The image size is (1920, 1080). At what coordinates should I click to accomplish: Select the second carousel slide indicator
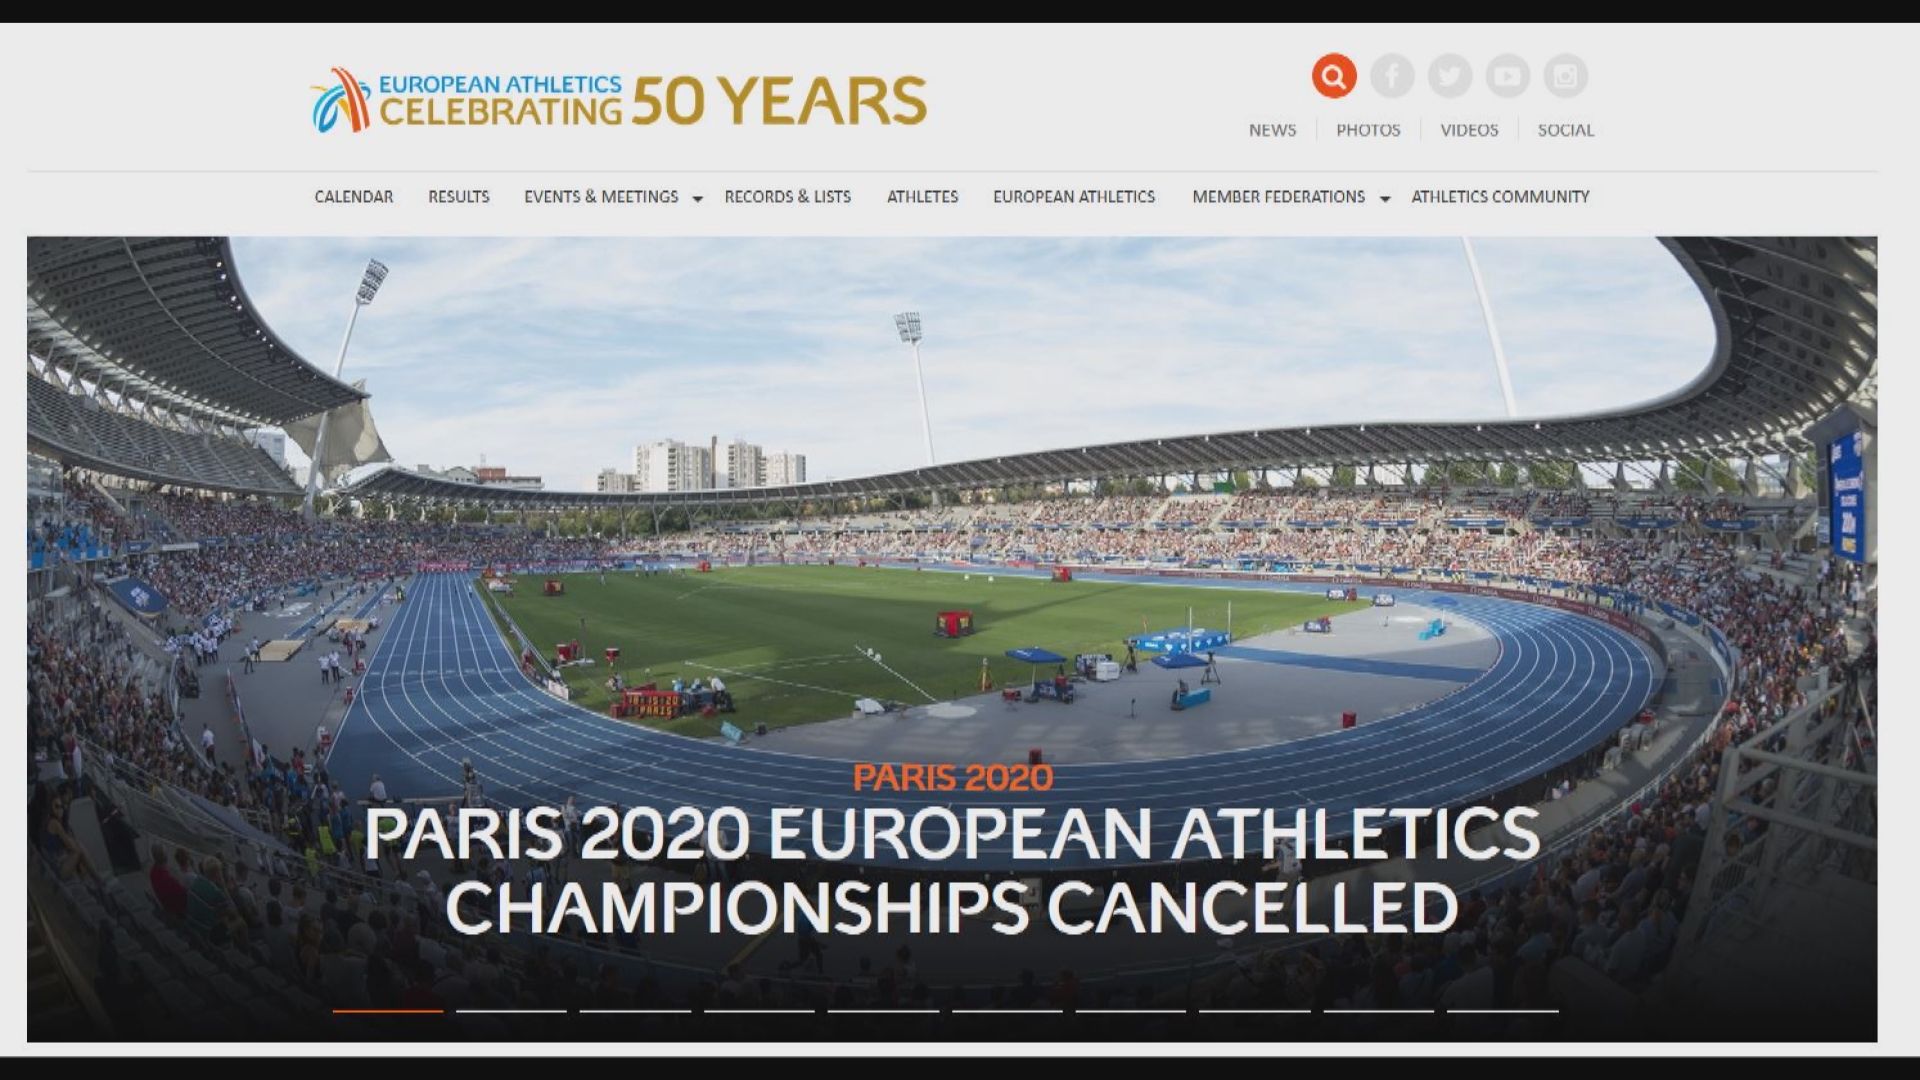point(511,1010)
